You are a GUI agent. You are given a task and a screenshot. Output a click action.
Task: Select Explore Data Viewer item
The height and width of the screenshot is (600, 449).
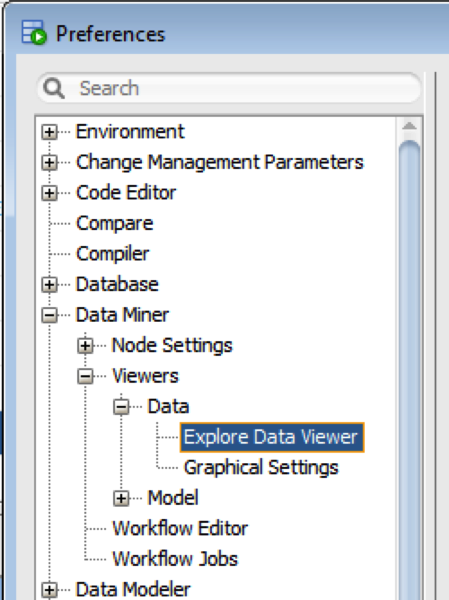coord(272,437)
